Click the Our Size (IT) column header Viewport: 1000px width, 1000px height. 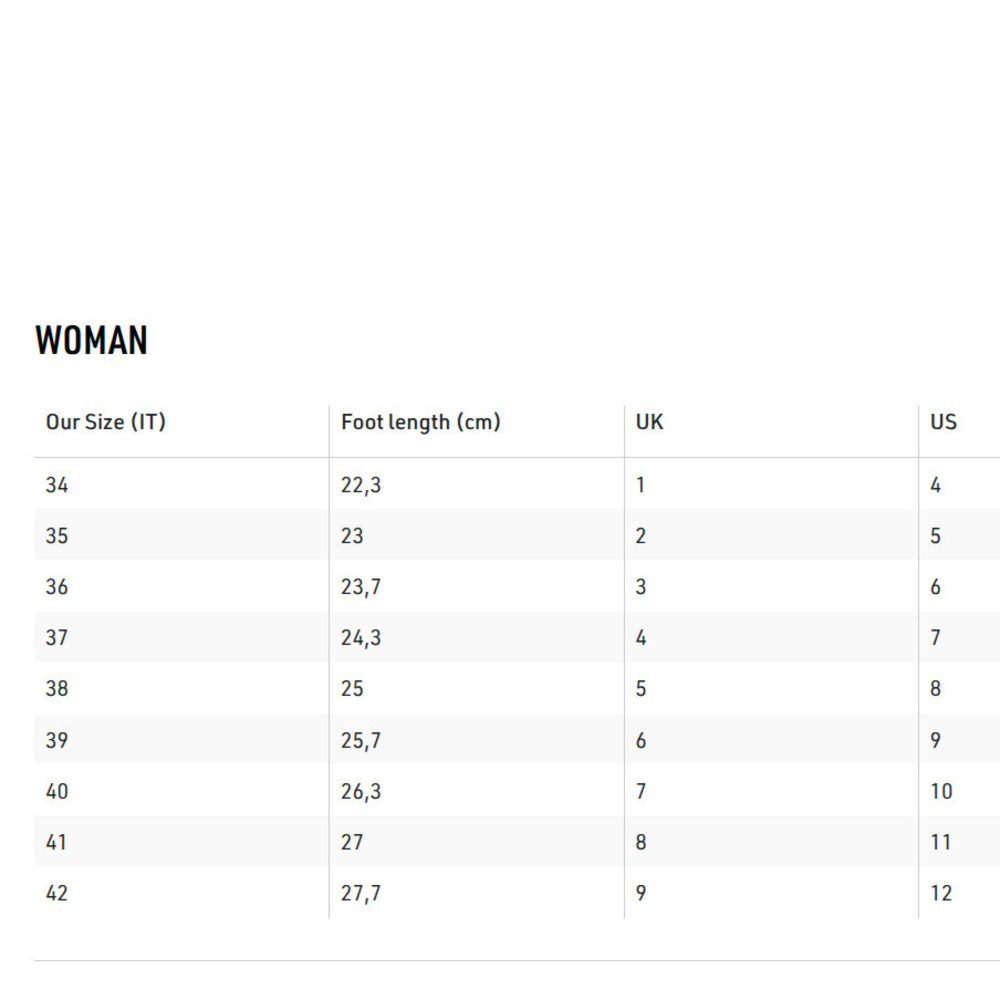pos(105,422)
